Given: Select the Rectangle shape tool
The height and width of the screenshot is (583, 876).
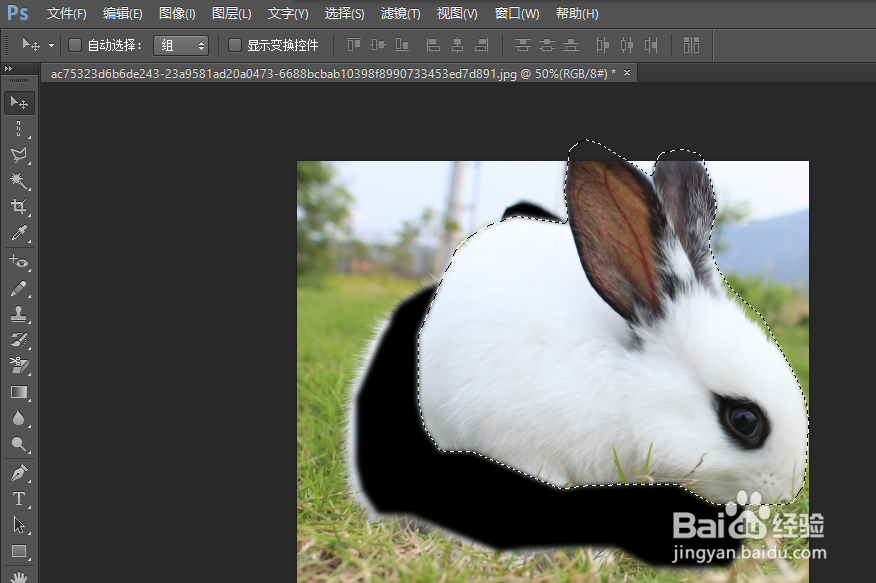Looking at the screenshot, I should tap(19, 551).
